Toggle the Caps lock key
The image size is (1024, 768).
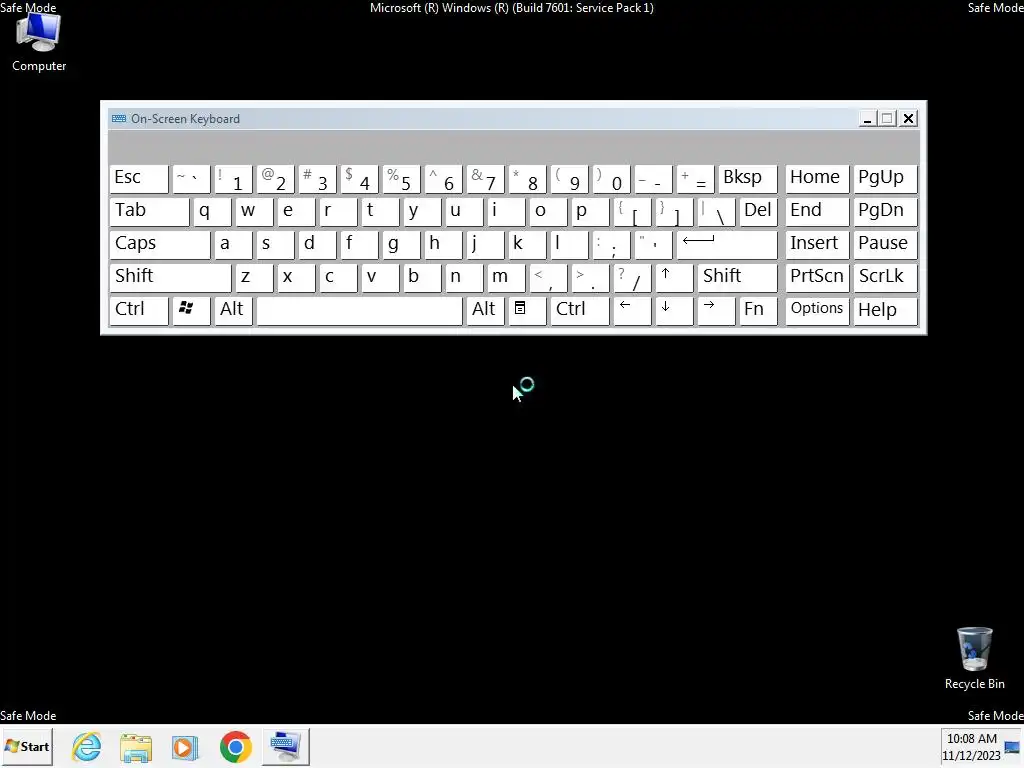(x=160, y=244)
